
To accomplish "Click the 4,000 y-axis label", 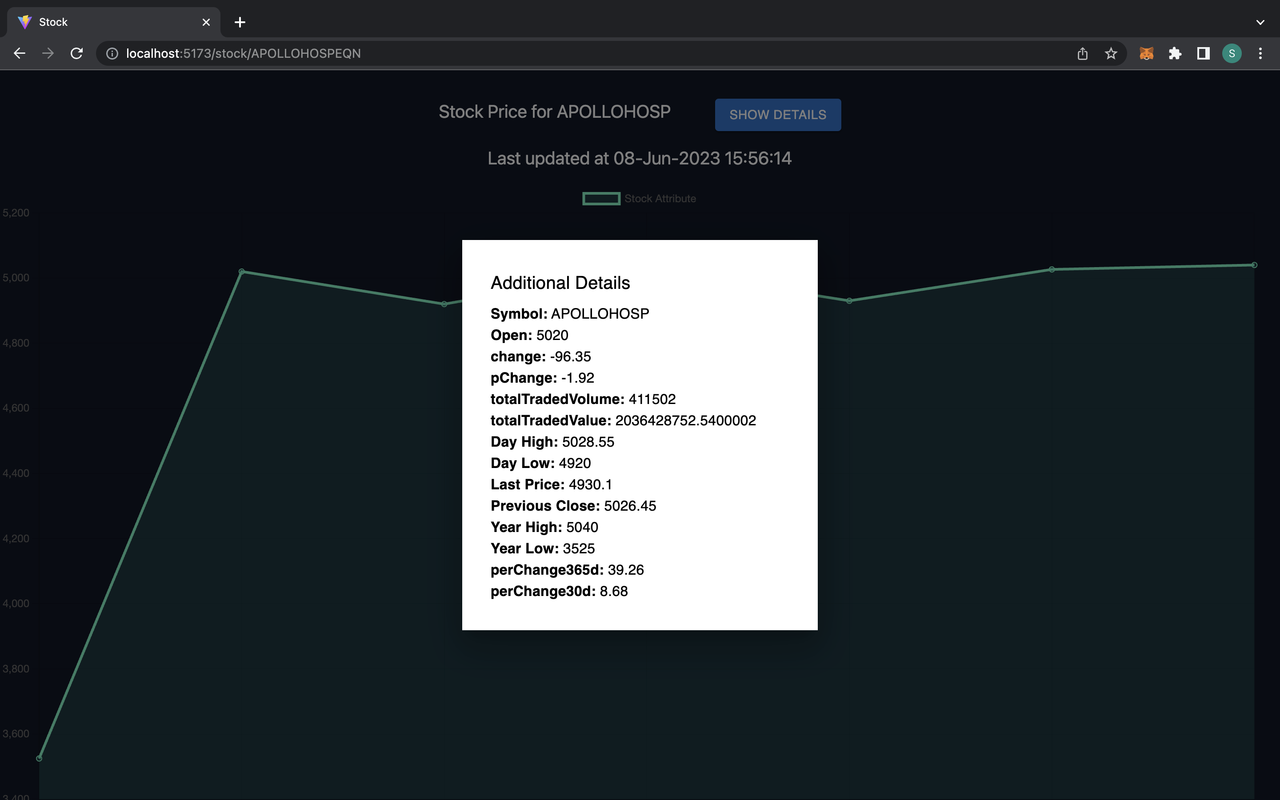I will (x=16, y=604).
